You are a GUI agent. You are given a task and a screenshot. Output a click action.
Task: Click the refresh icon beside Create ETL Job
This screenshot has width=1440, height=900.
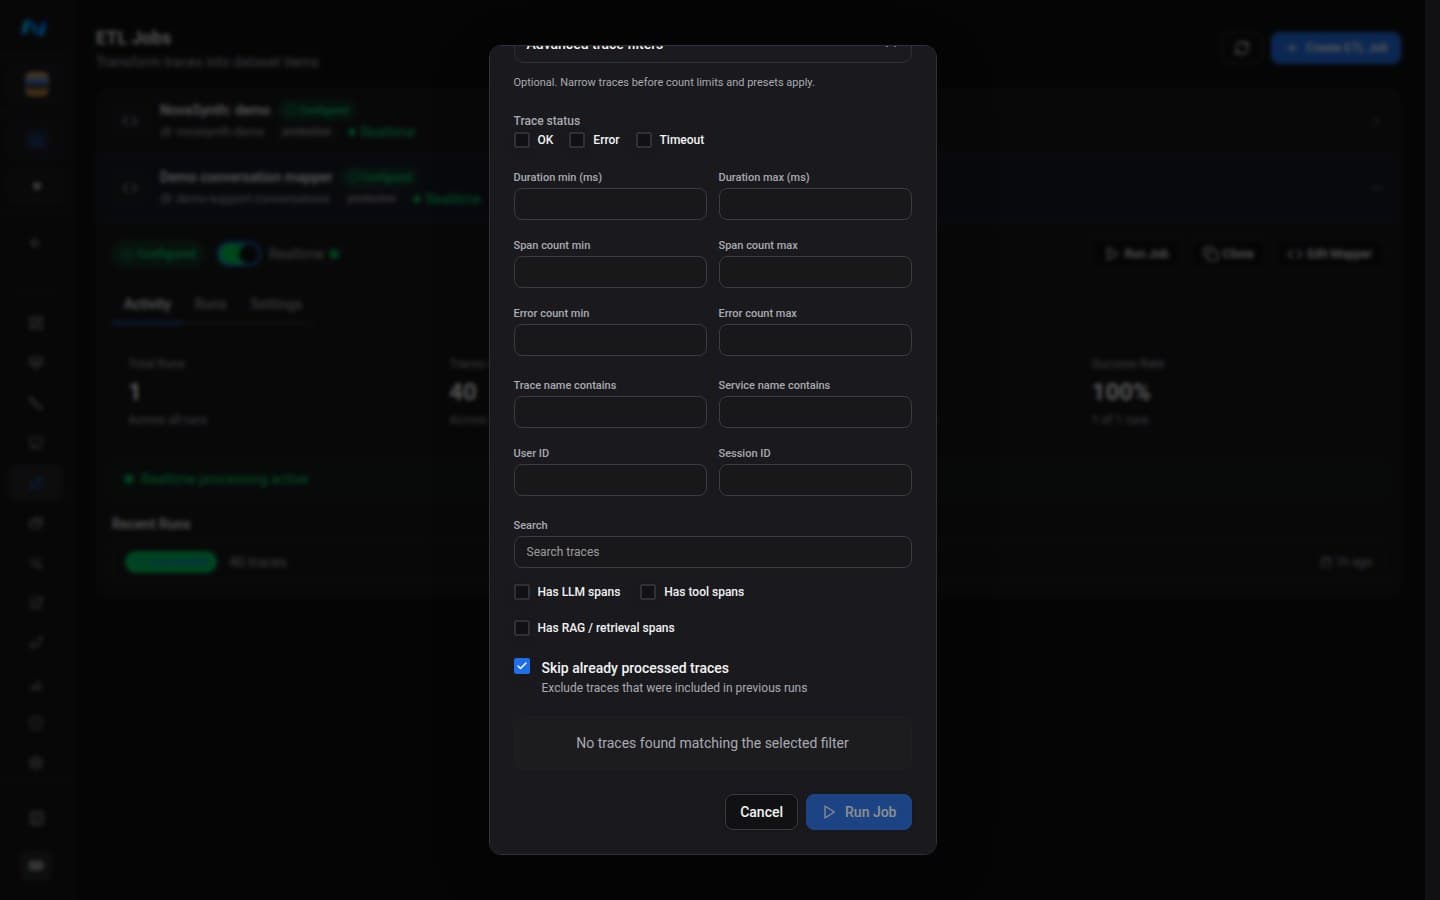pos(1242,48)
